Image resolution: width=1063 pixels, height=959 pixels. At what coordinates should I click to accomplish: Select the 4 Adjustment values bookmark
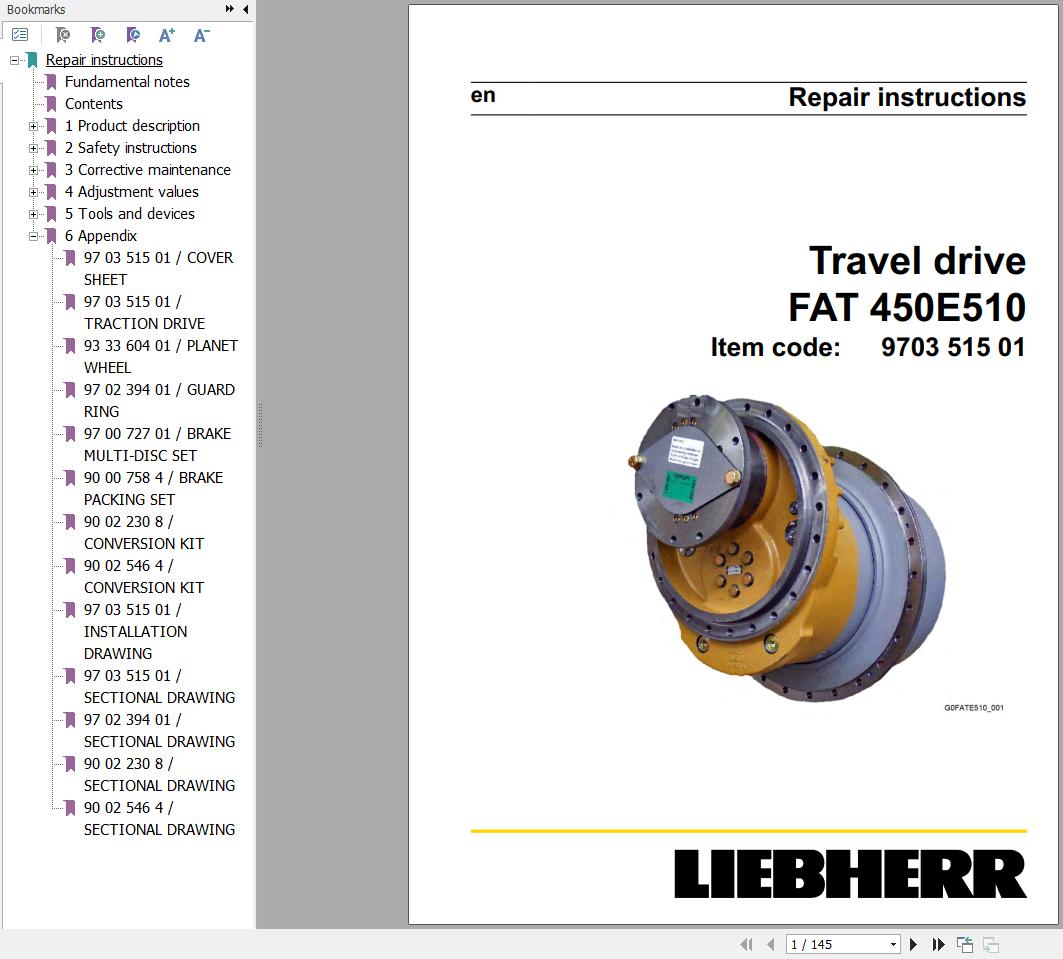[132, 192]
